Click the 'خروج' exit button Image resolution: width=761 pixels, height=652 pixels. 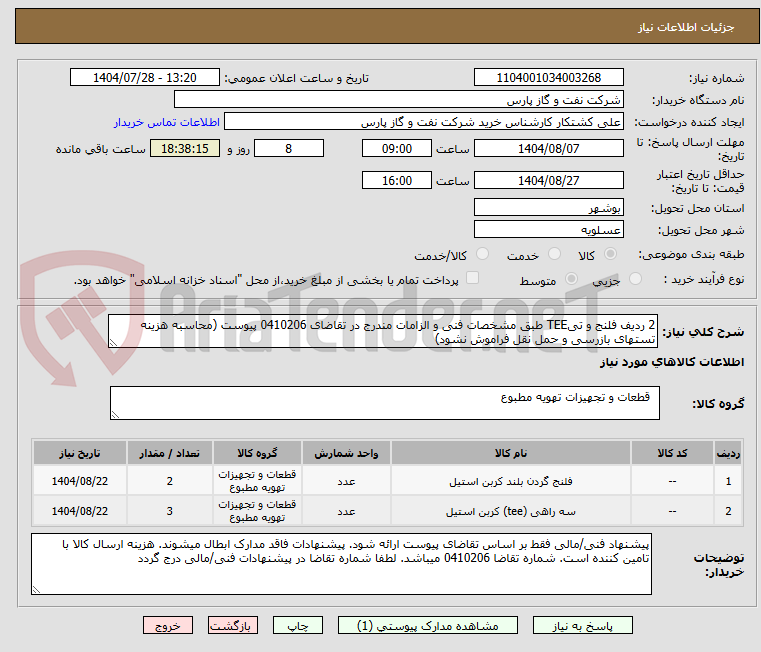click(167, 625)
